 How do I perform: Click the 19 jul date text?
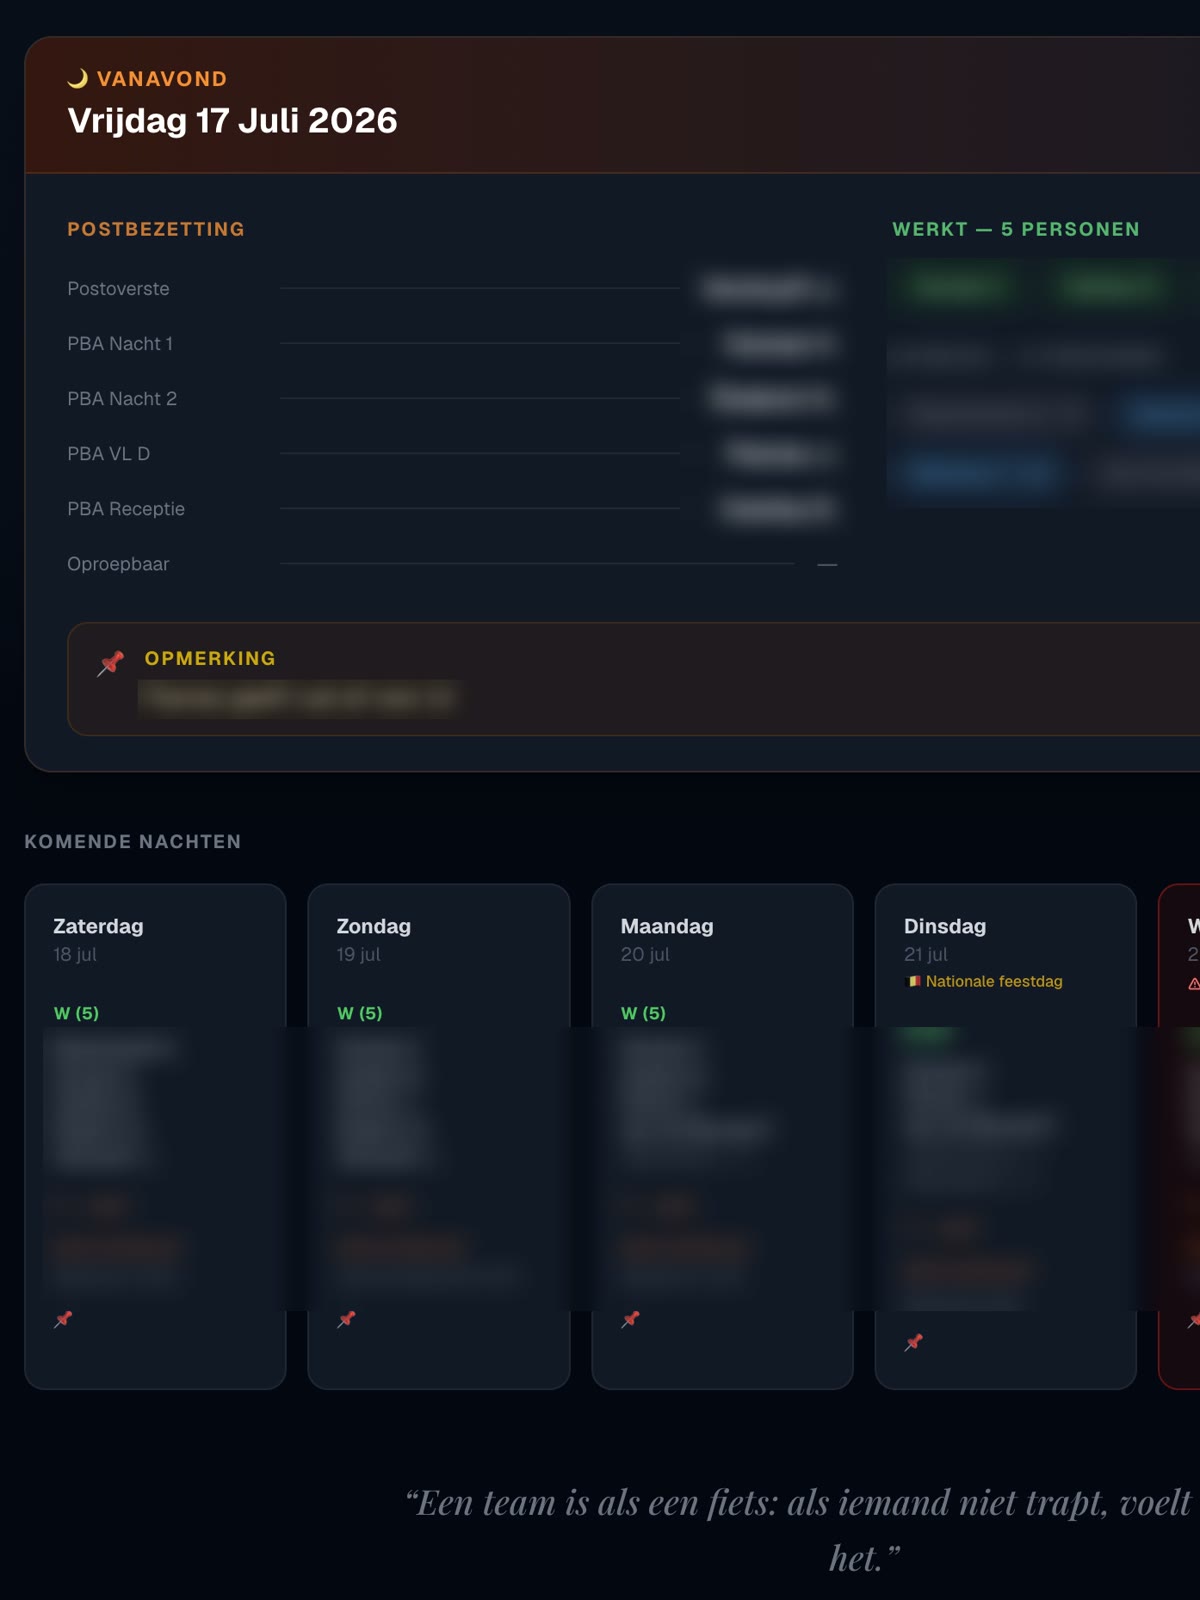point(359,954)
